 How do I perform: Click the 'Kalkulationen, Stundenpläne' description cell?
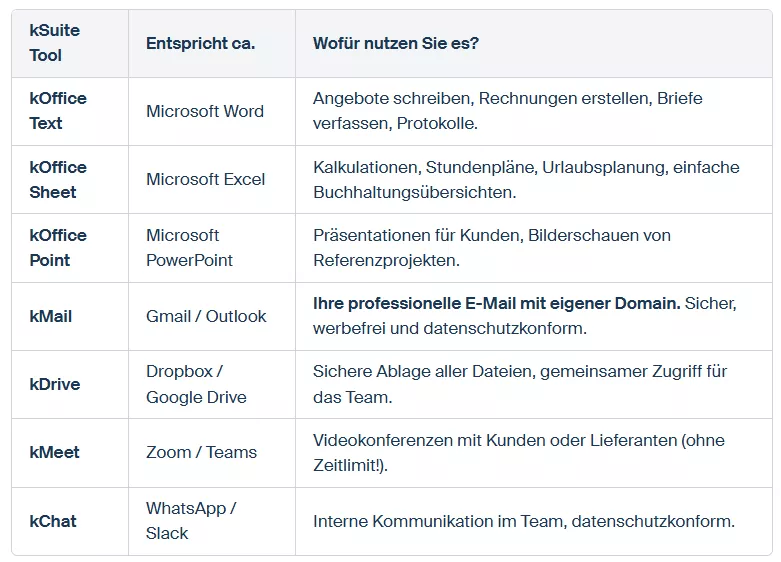point(533,179)
